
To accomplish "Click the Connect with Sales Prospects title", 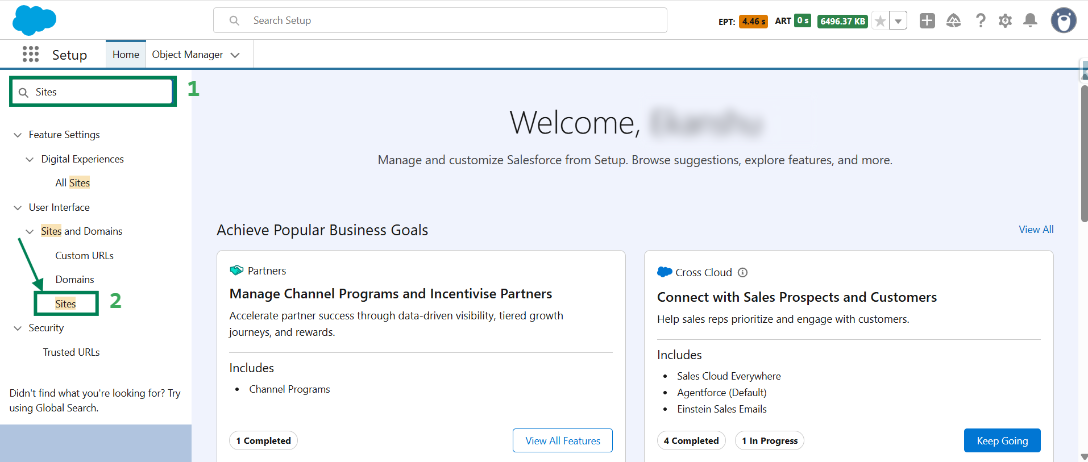I will pyautogui.click(x=797, y=298).
